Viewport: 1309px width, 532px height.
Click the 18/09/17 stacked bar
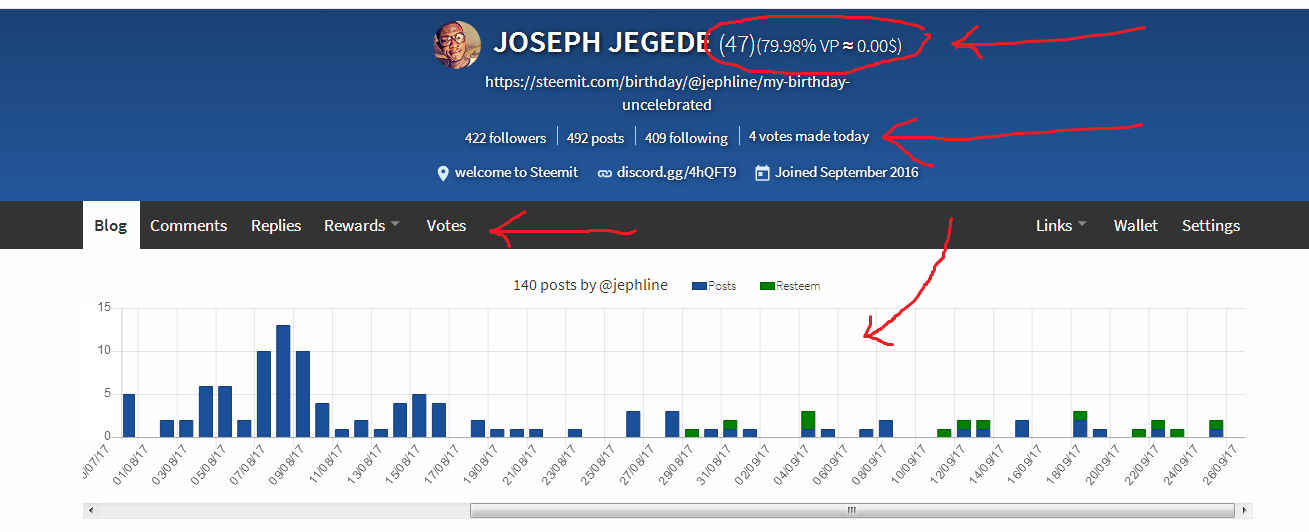tap(1080, 424)
